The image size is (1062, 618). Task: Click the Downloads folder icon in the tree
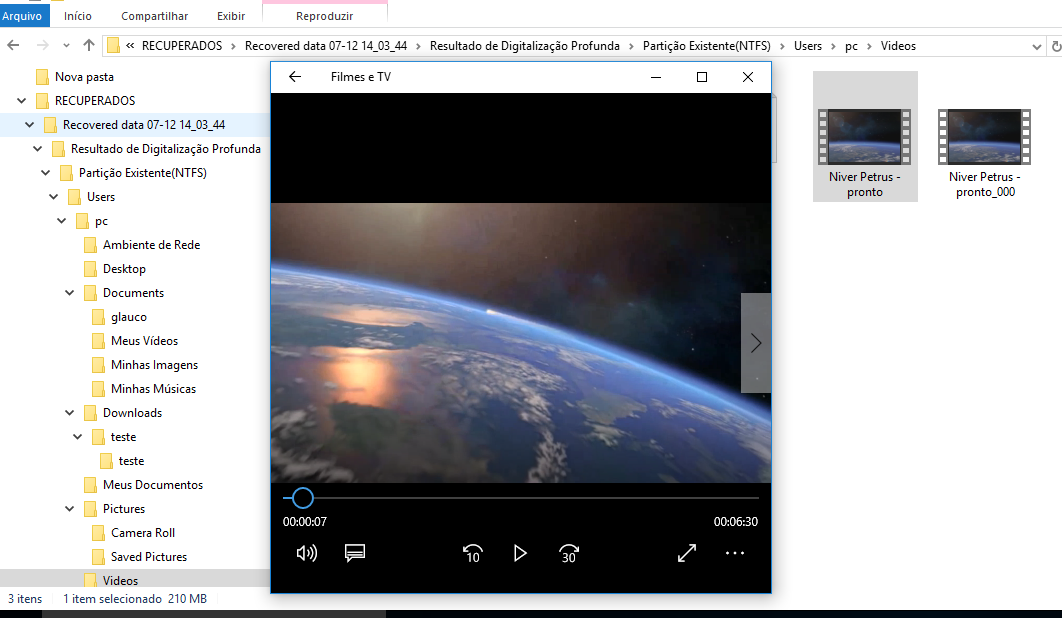tap(90, 413)
